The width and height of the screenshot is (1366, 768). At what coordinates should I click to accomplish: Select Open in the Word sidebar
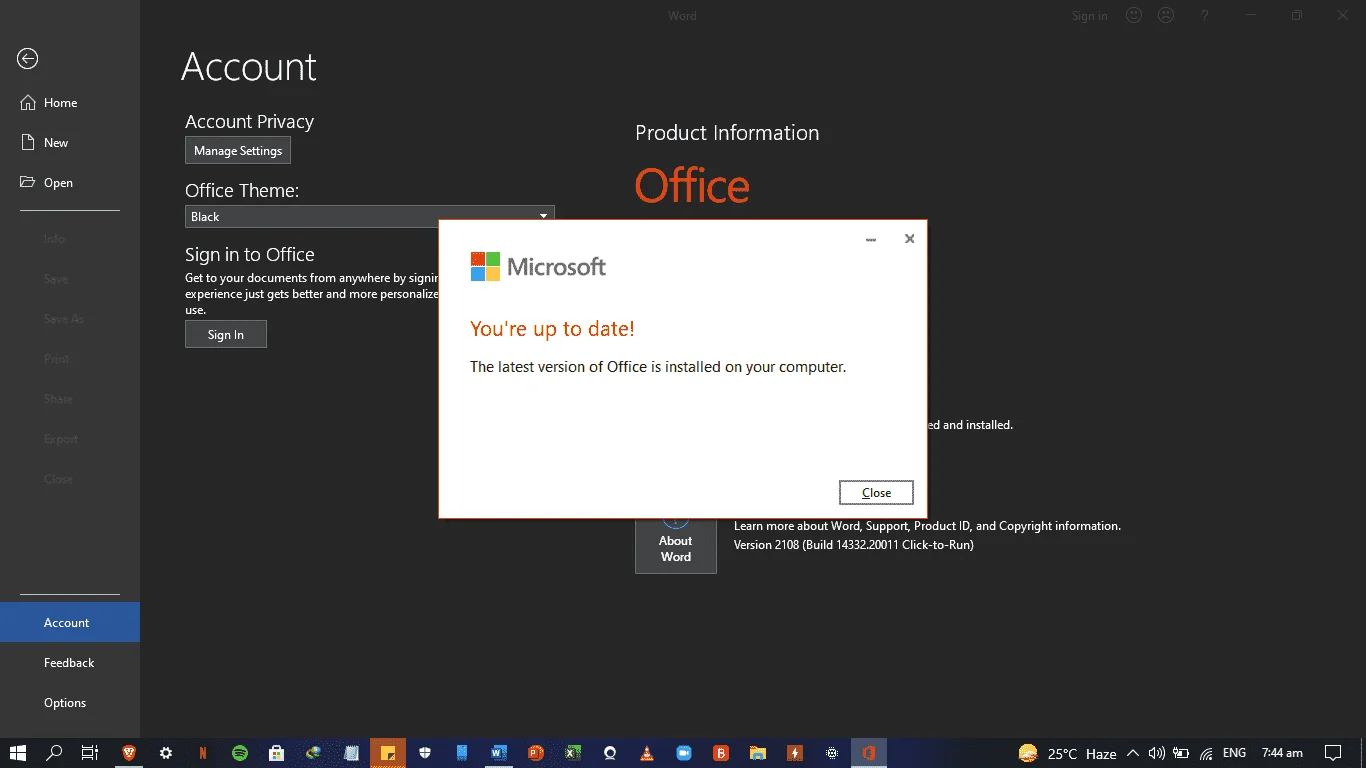click(70, 183)
